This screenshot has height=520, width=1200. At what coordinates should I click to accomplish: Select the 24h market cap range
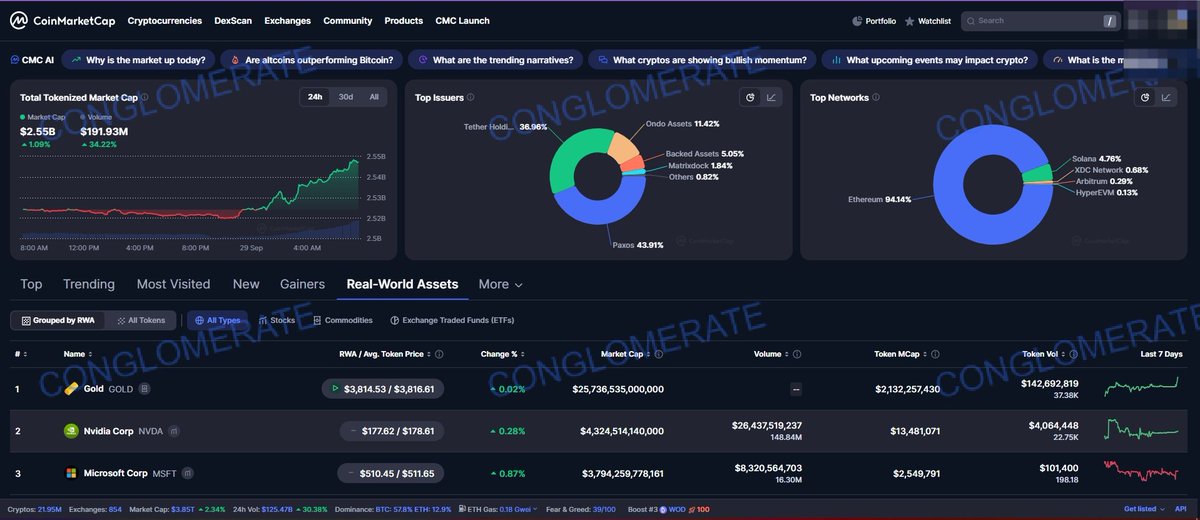tap(315, 97)
